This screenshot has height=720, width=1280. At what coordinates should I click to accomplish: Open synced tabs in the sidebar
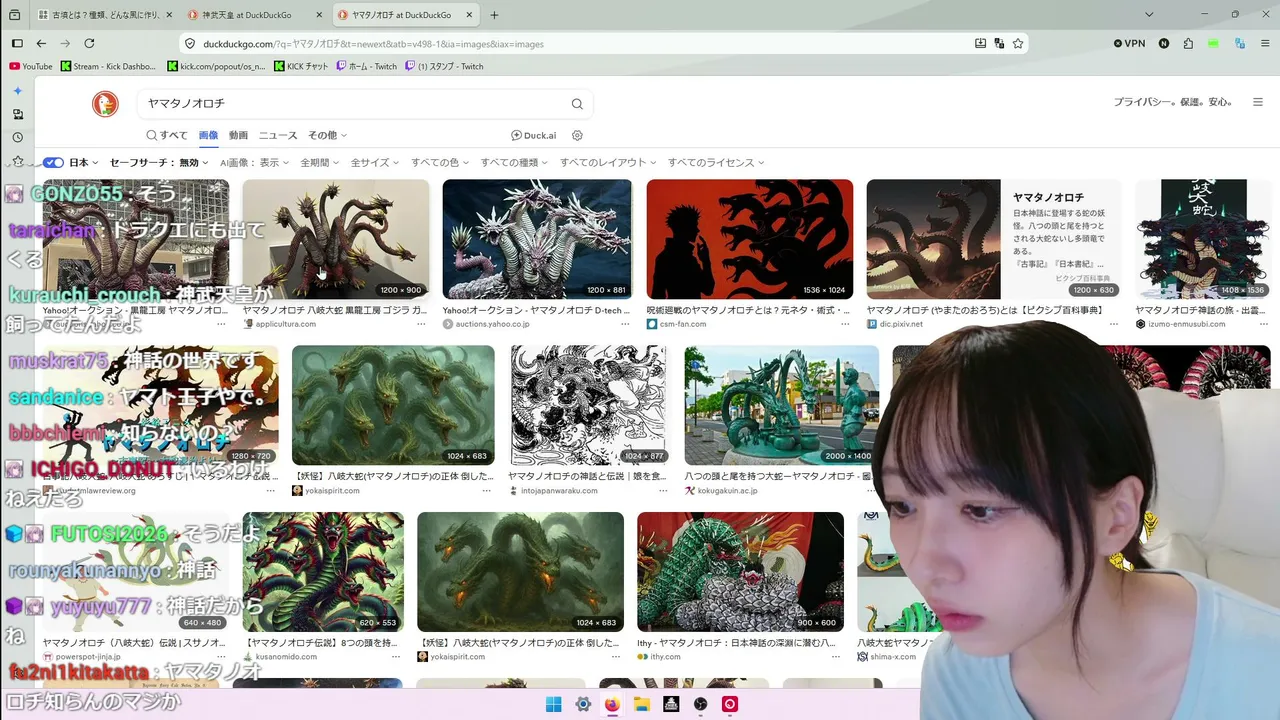coord(17,115)
